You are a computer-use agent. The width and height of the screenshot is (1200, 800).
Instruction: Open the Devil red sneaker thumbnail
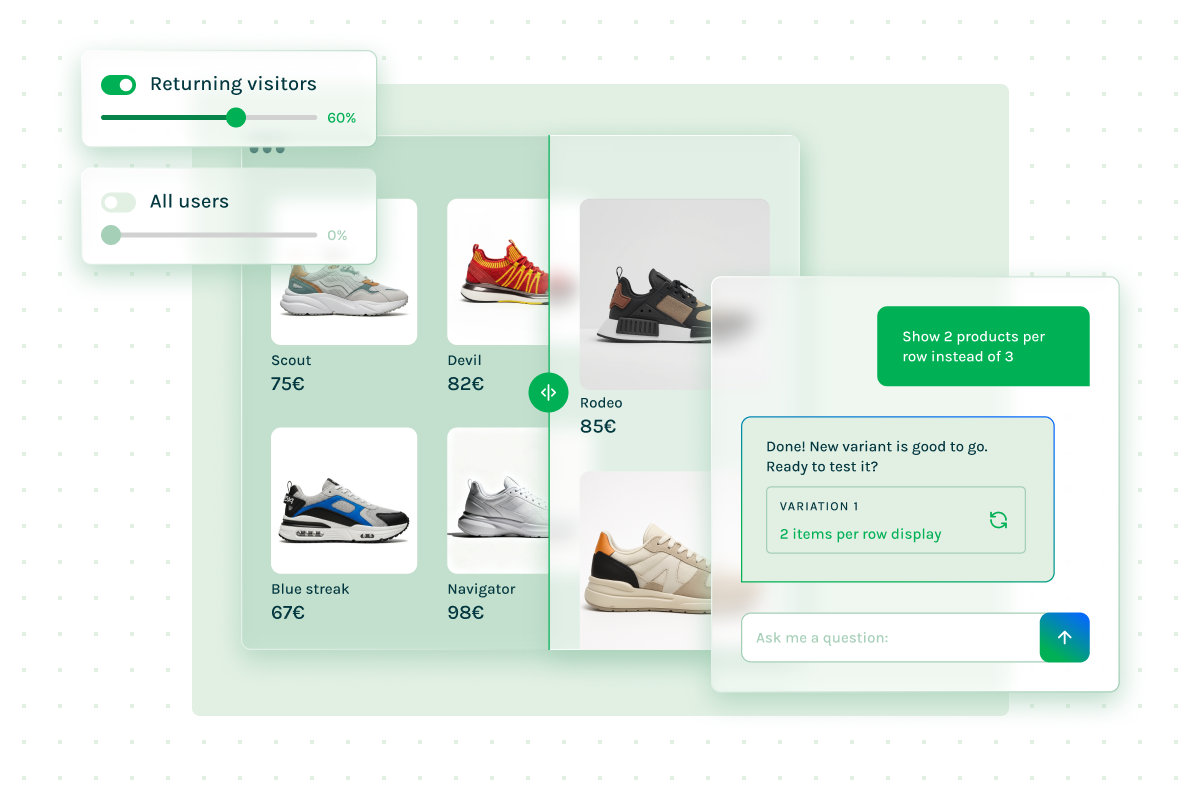[498, 272]
